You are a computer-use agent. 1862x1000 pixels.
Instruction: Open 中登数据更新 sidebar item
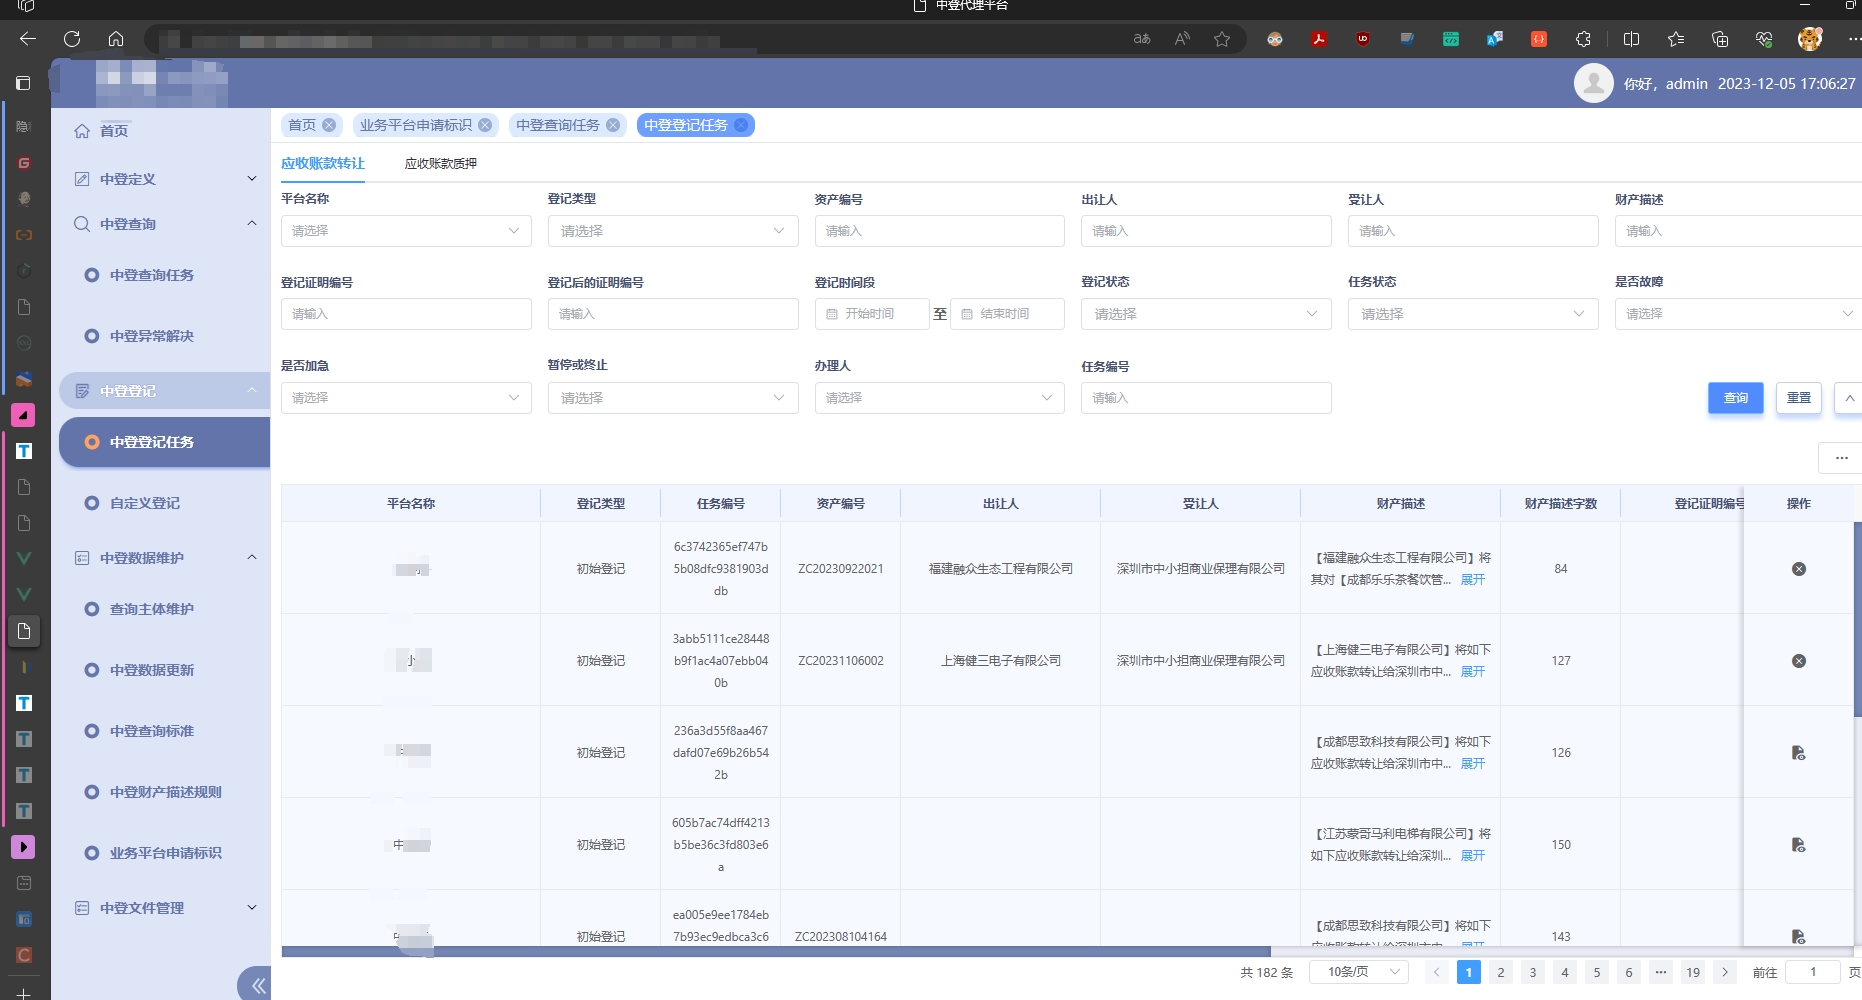point(152,670)
